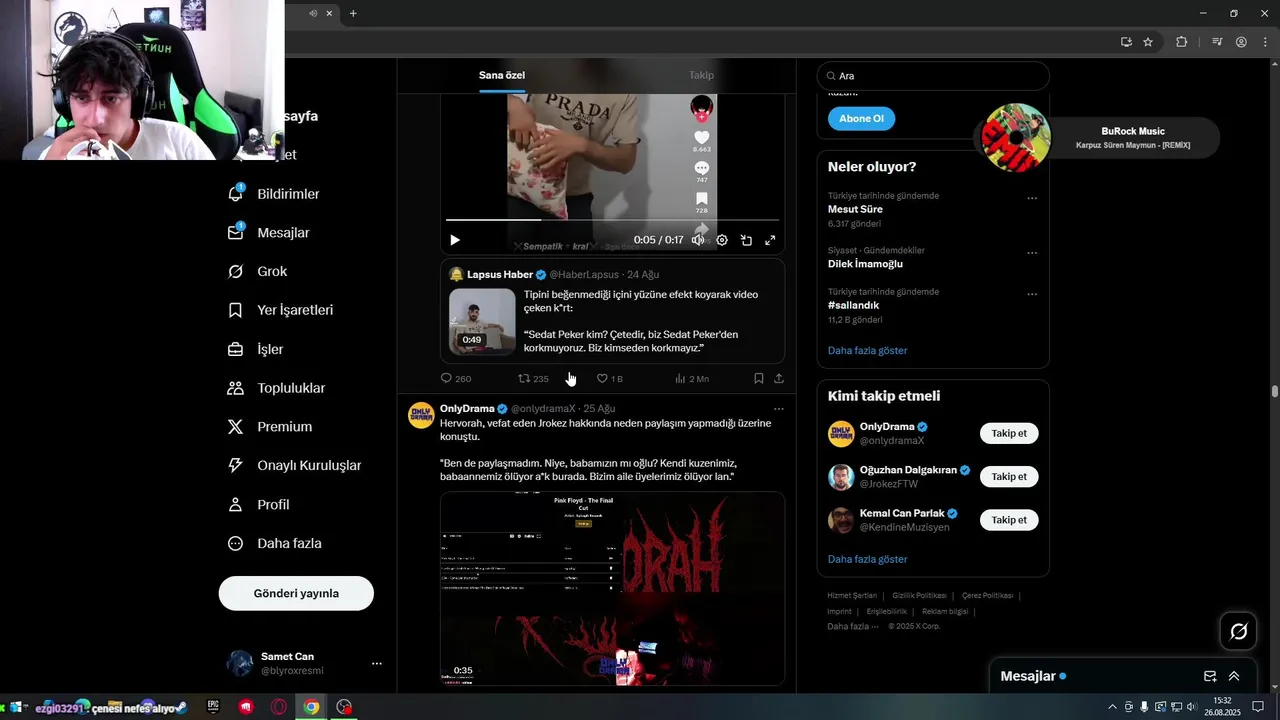Share the Lapsus Haber quote post
1280x720 pixels.
click(x=778, y=379)
